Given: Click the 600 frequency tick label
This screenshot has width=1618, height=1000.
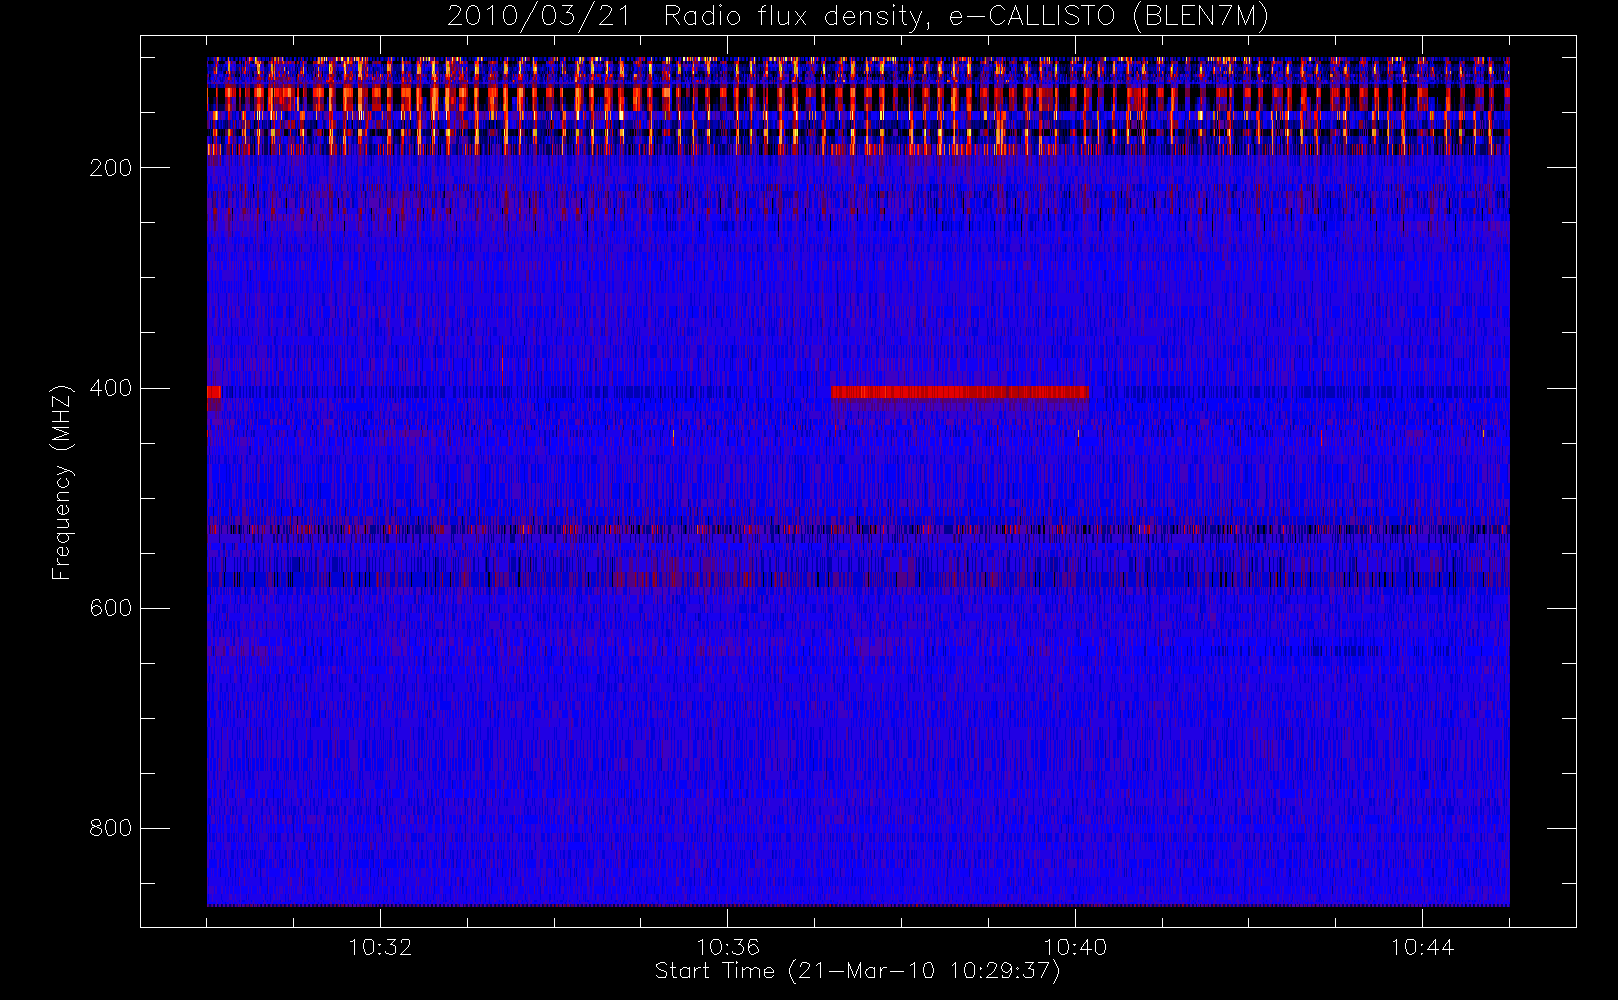Looking at the screenshot, I should point(111,608).
